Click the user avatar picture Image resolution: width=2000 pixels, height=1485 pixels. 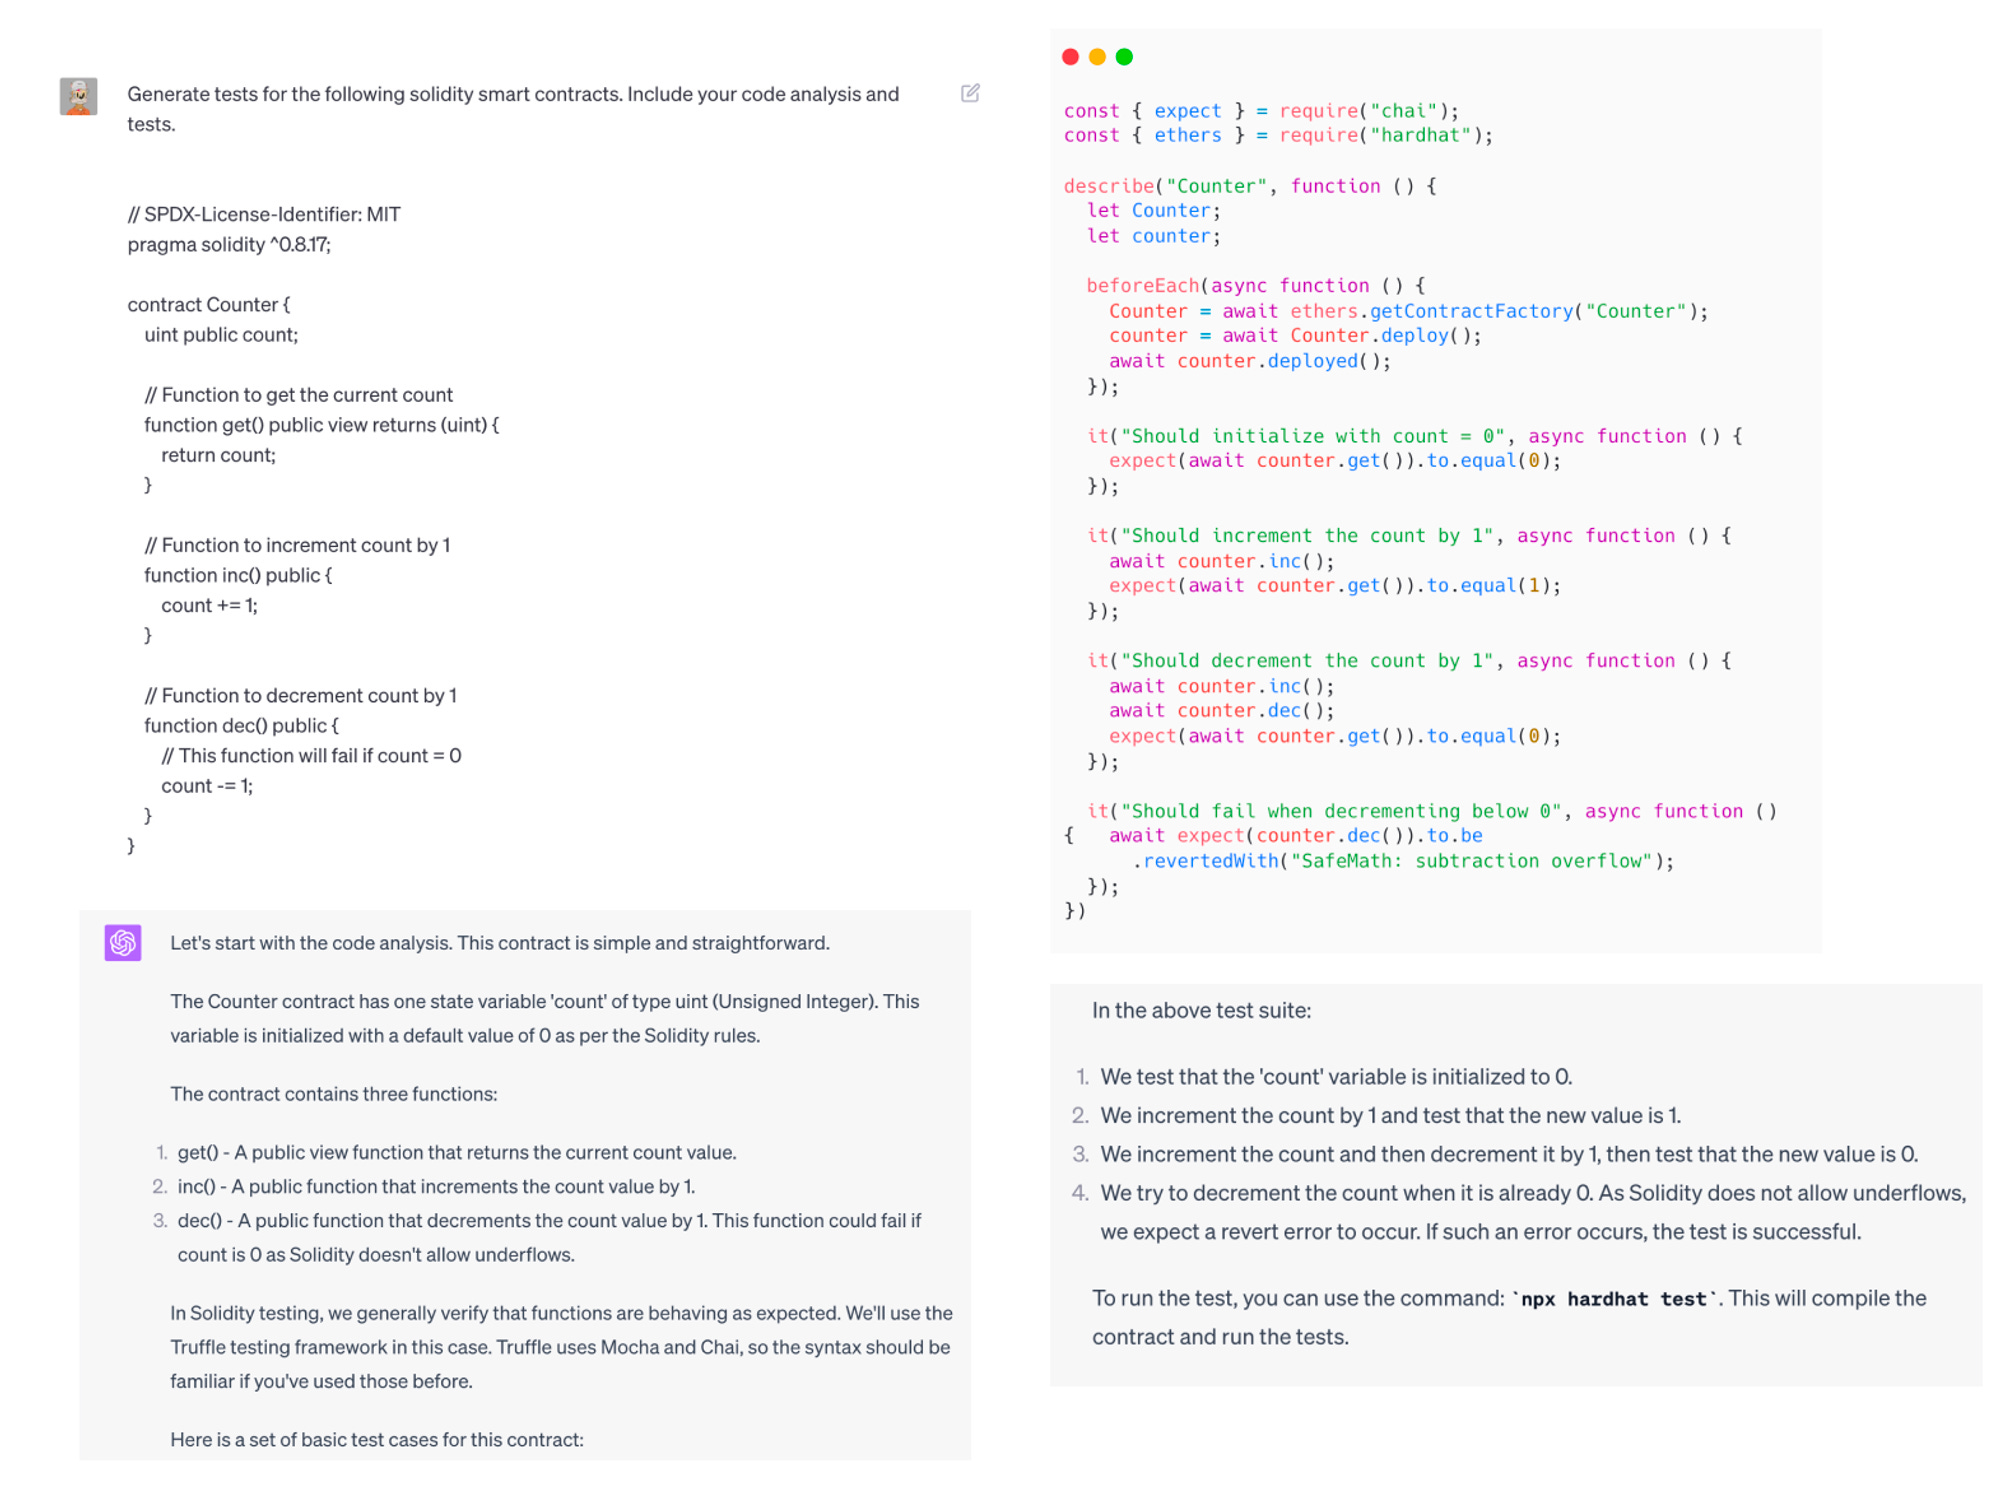pos(78,96)
